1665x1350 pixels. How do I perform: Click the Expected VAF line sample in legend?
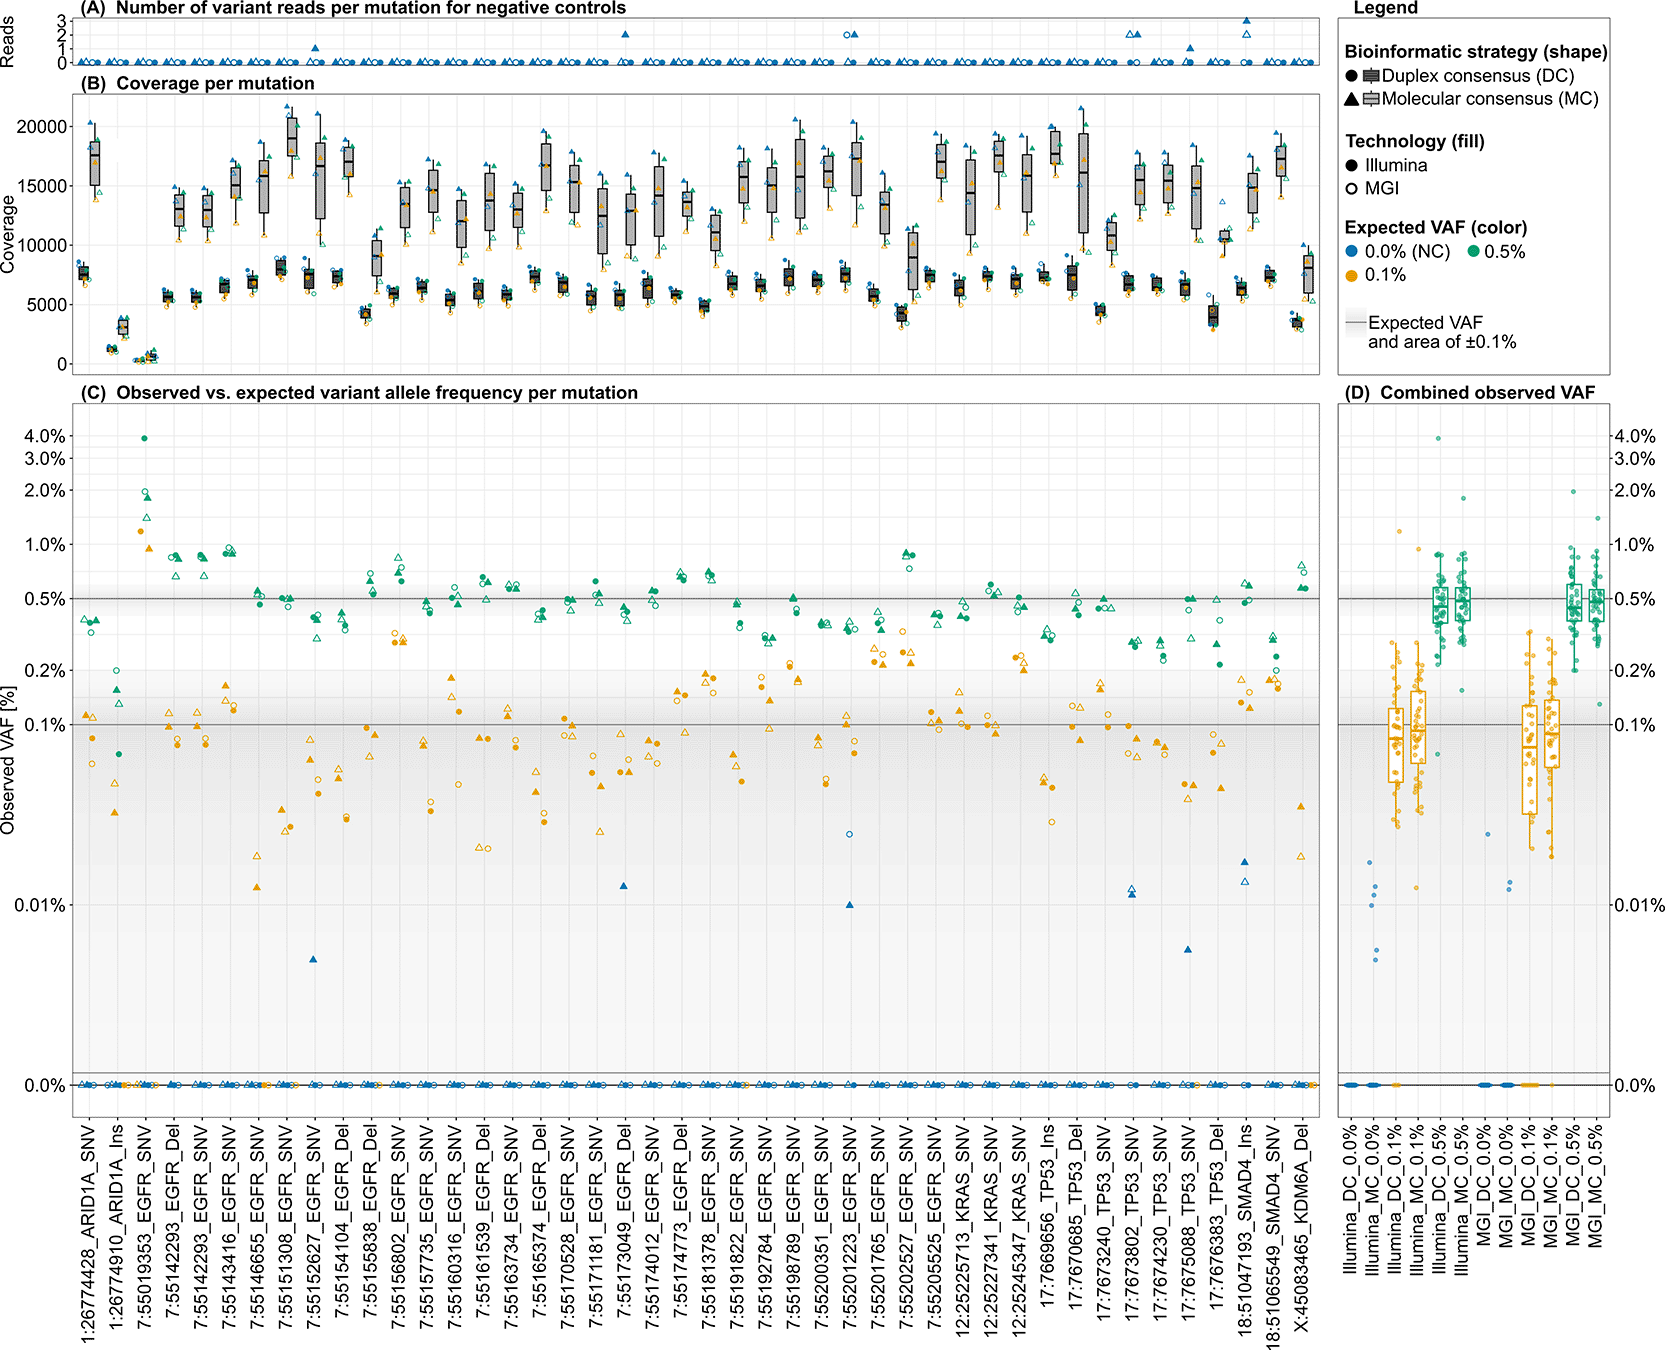click(1355, 323)
